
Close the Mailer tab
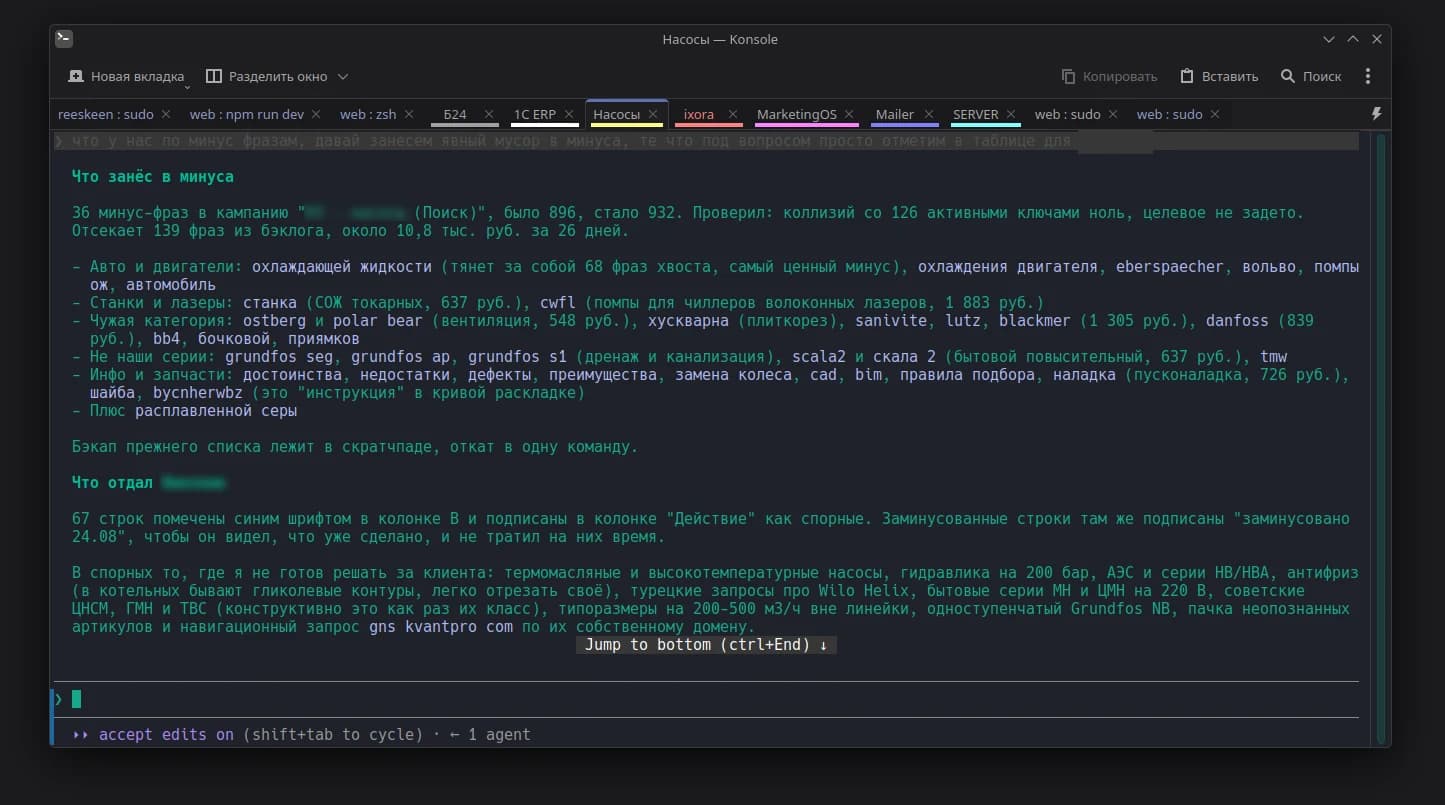click(929, 114)
